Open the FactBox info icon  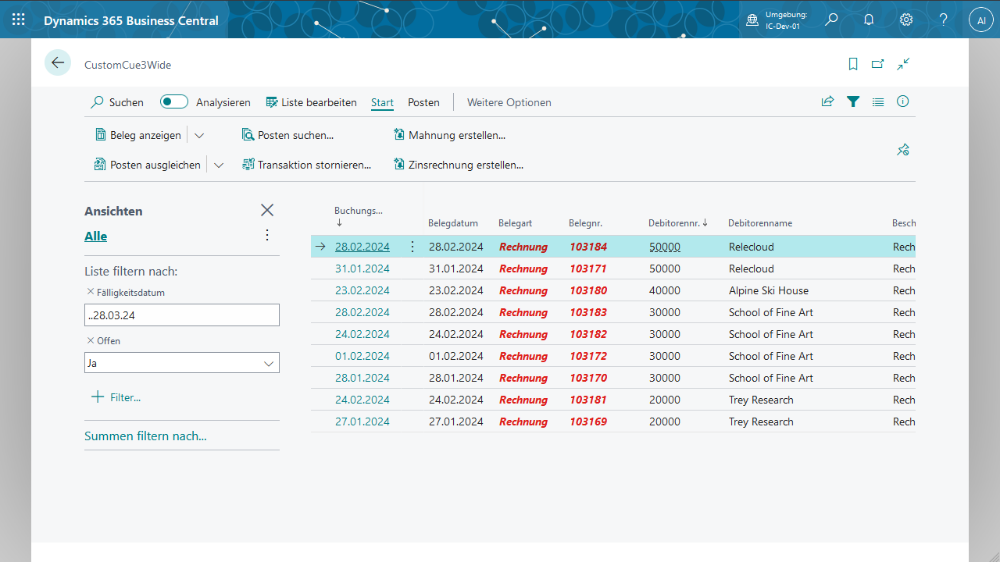tap(902, 101)
